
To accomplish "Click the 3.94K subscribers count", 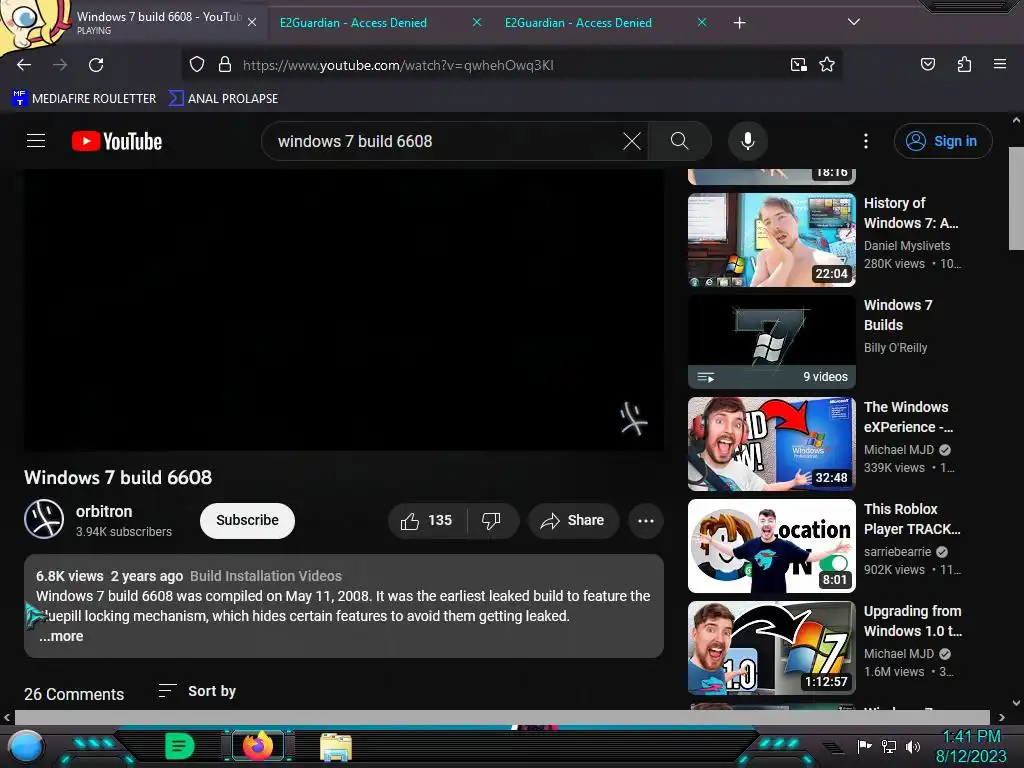I will (123, 532).
